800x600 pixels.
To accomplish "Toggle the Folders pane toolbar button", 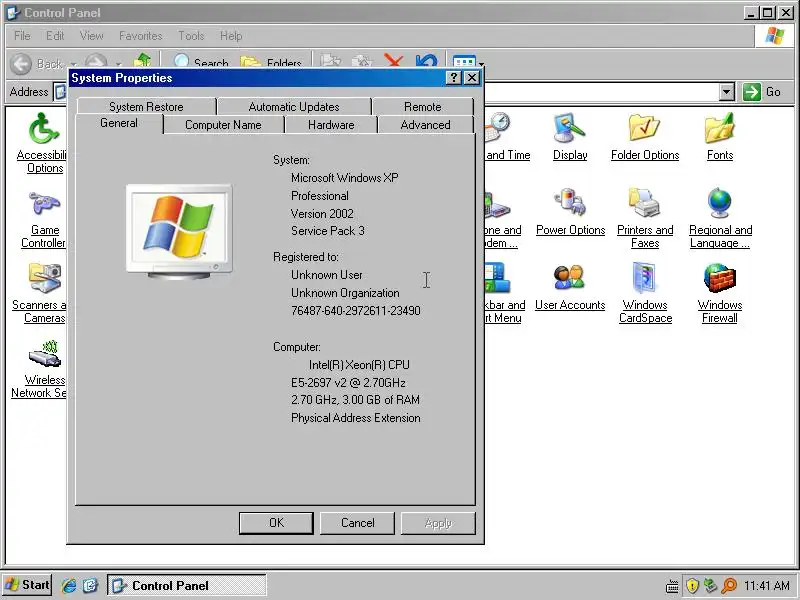I will (271, 62).
